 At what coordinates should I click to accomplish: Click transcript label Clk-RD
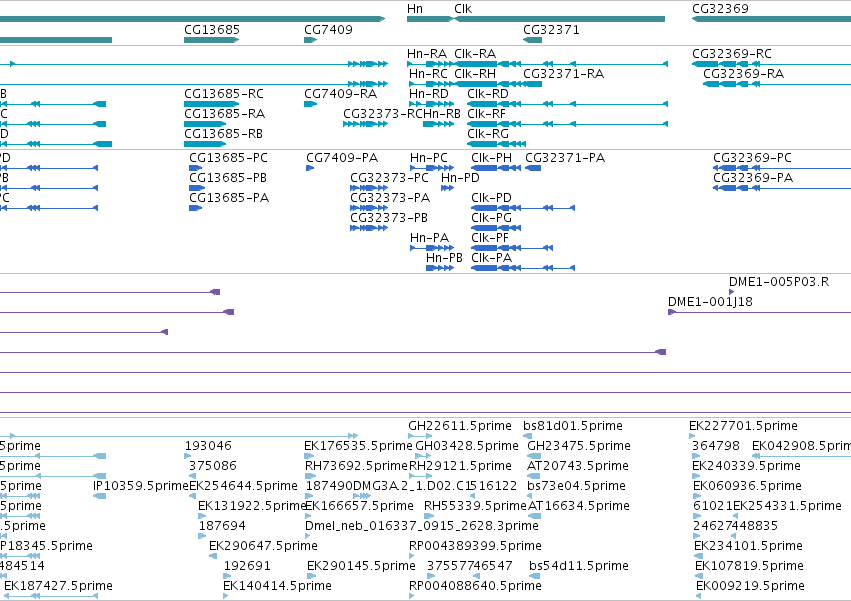coord(488,94)
